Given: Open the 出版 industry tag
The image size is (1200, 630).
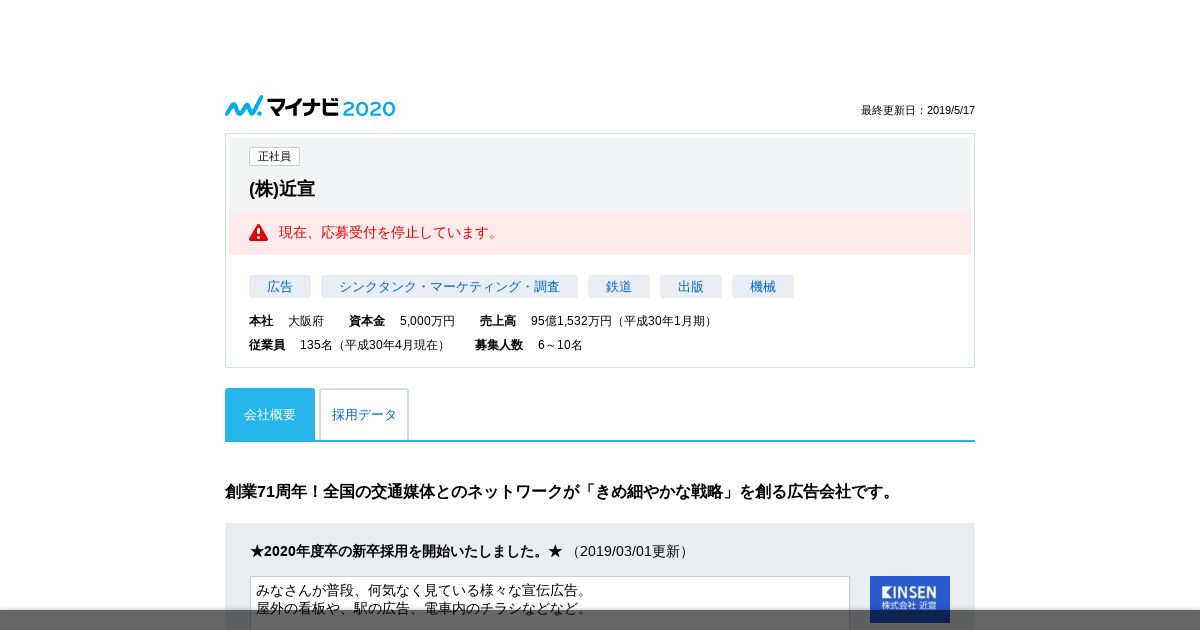Looking at the screenshot, I should tap(691, 287).
